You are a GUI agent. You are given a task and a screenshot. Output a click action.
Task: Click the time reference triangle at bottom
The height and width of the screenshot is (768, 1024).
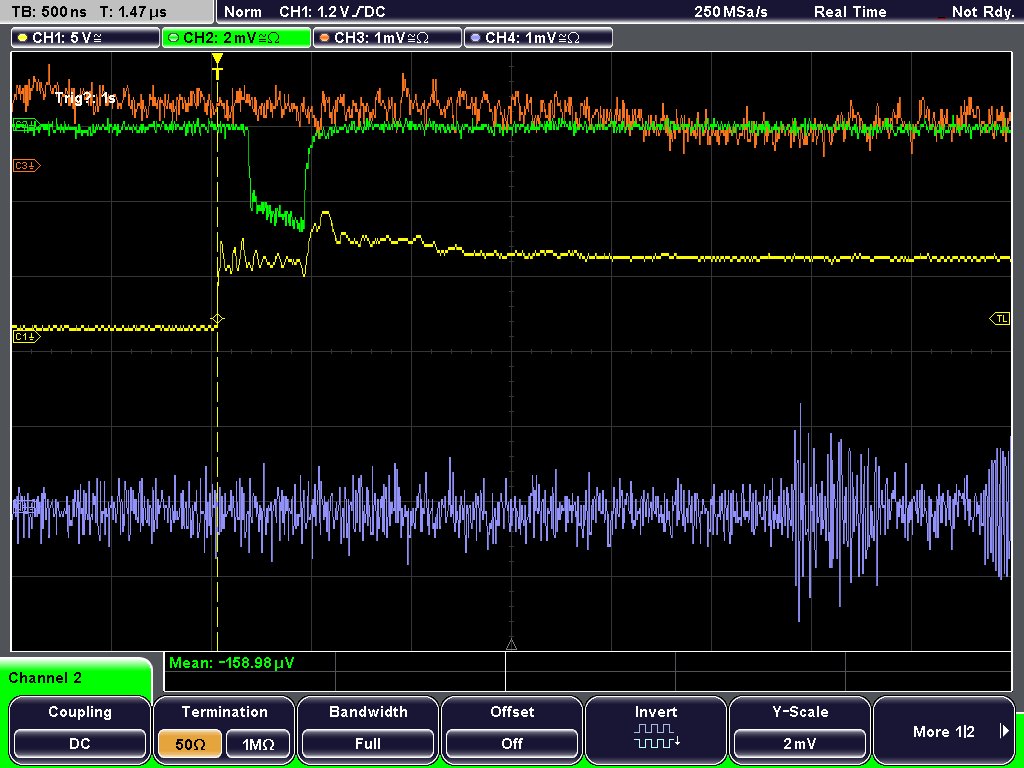tap(511, 645)
